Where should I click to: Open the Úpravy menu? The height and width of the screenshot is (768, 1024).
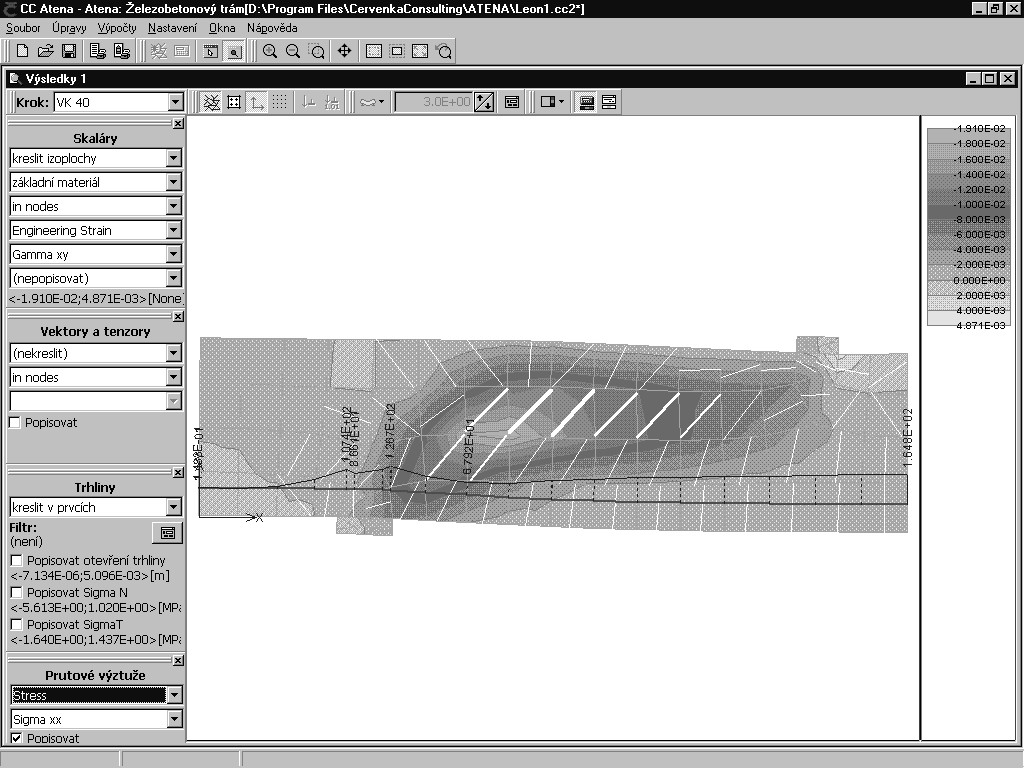click(69, 28)
